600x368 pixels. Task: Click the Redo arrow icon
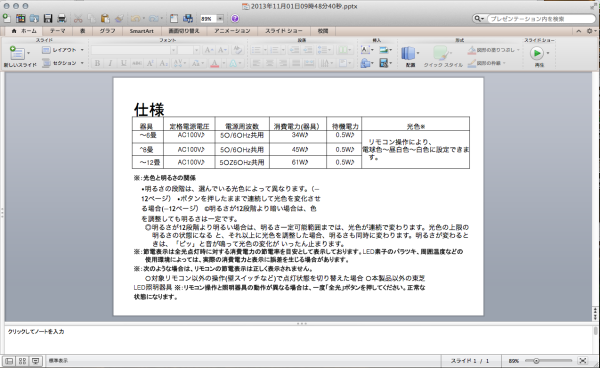(153, 18)
